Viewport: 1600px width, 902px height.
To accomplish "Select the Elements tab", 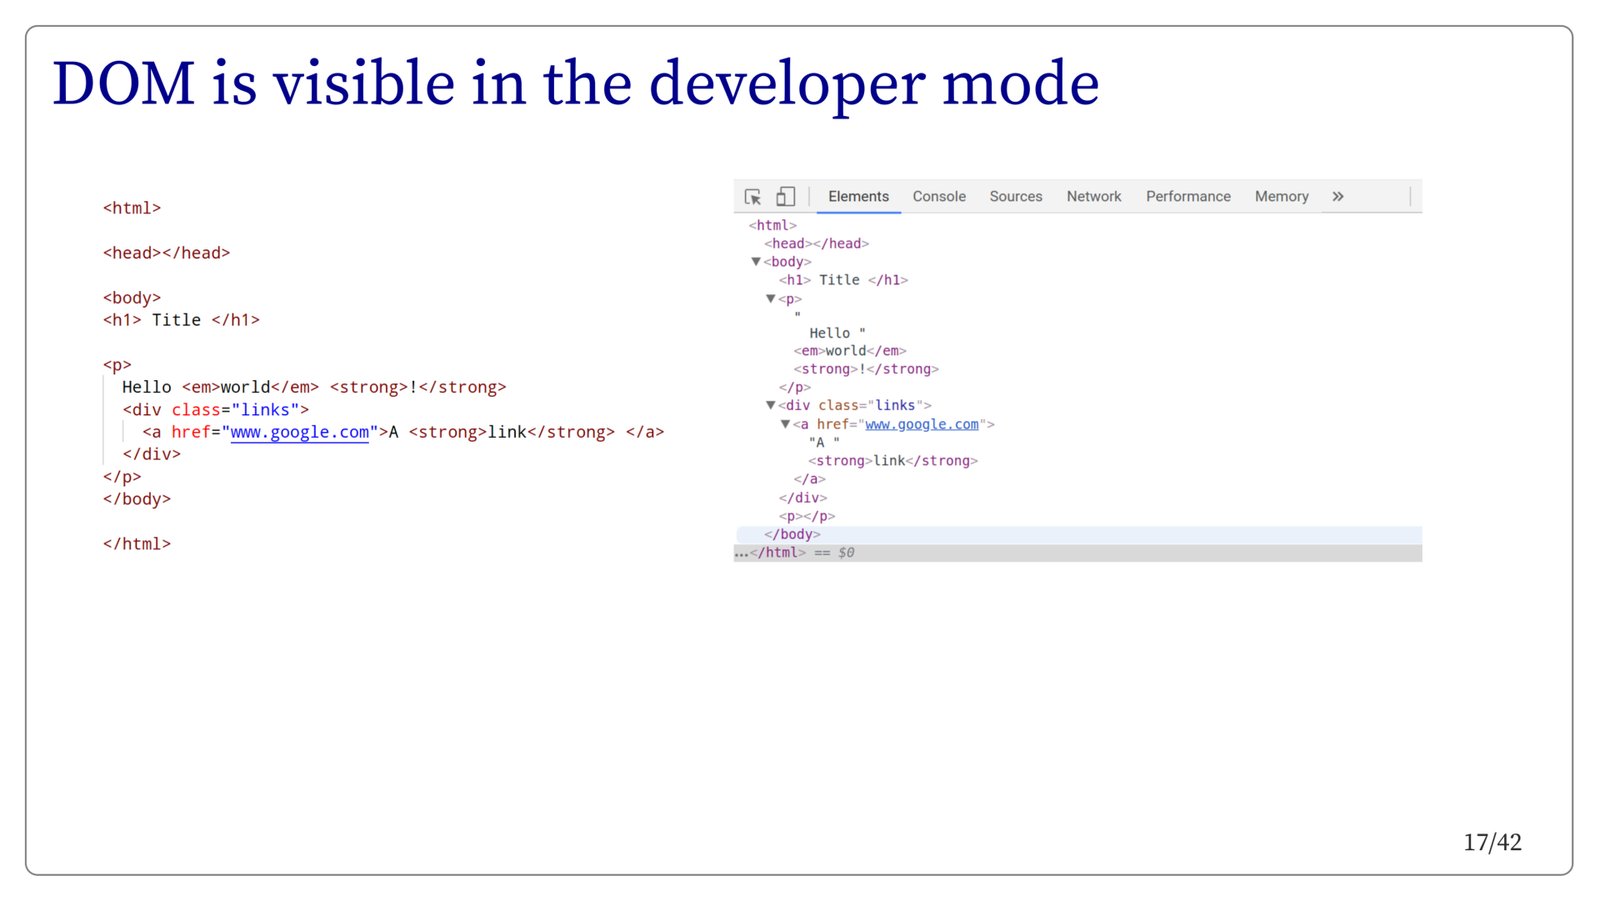I will click(x=858, y=197).
